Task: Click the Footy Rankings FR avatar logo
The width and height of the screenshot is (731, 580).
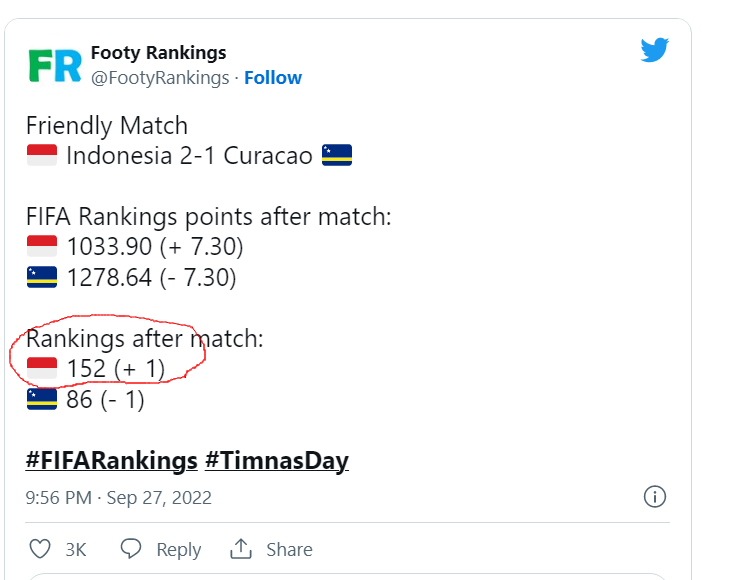Action: tap(54, 65)
